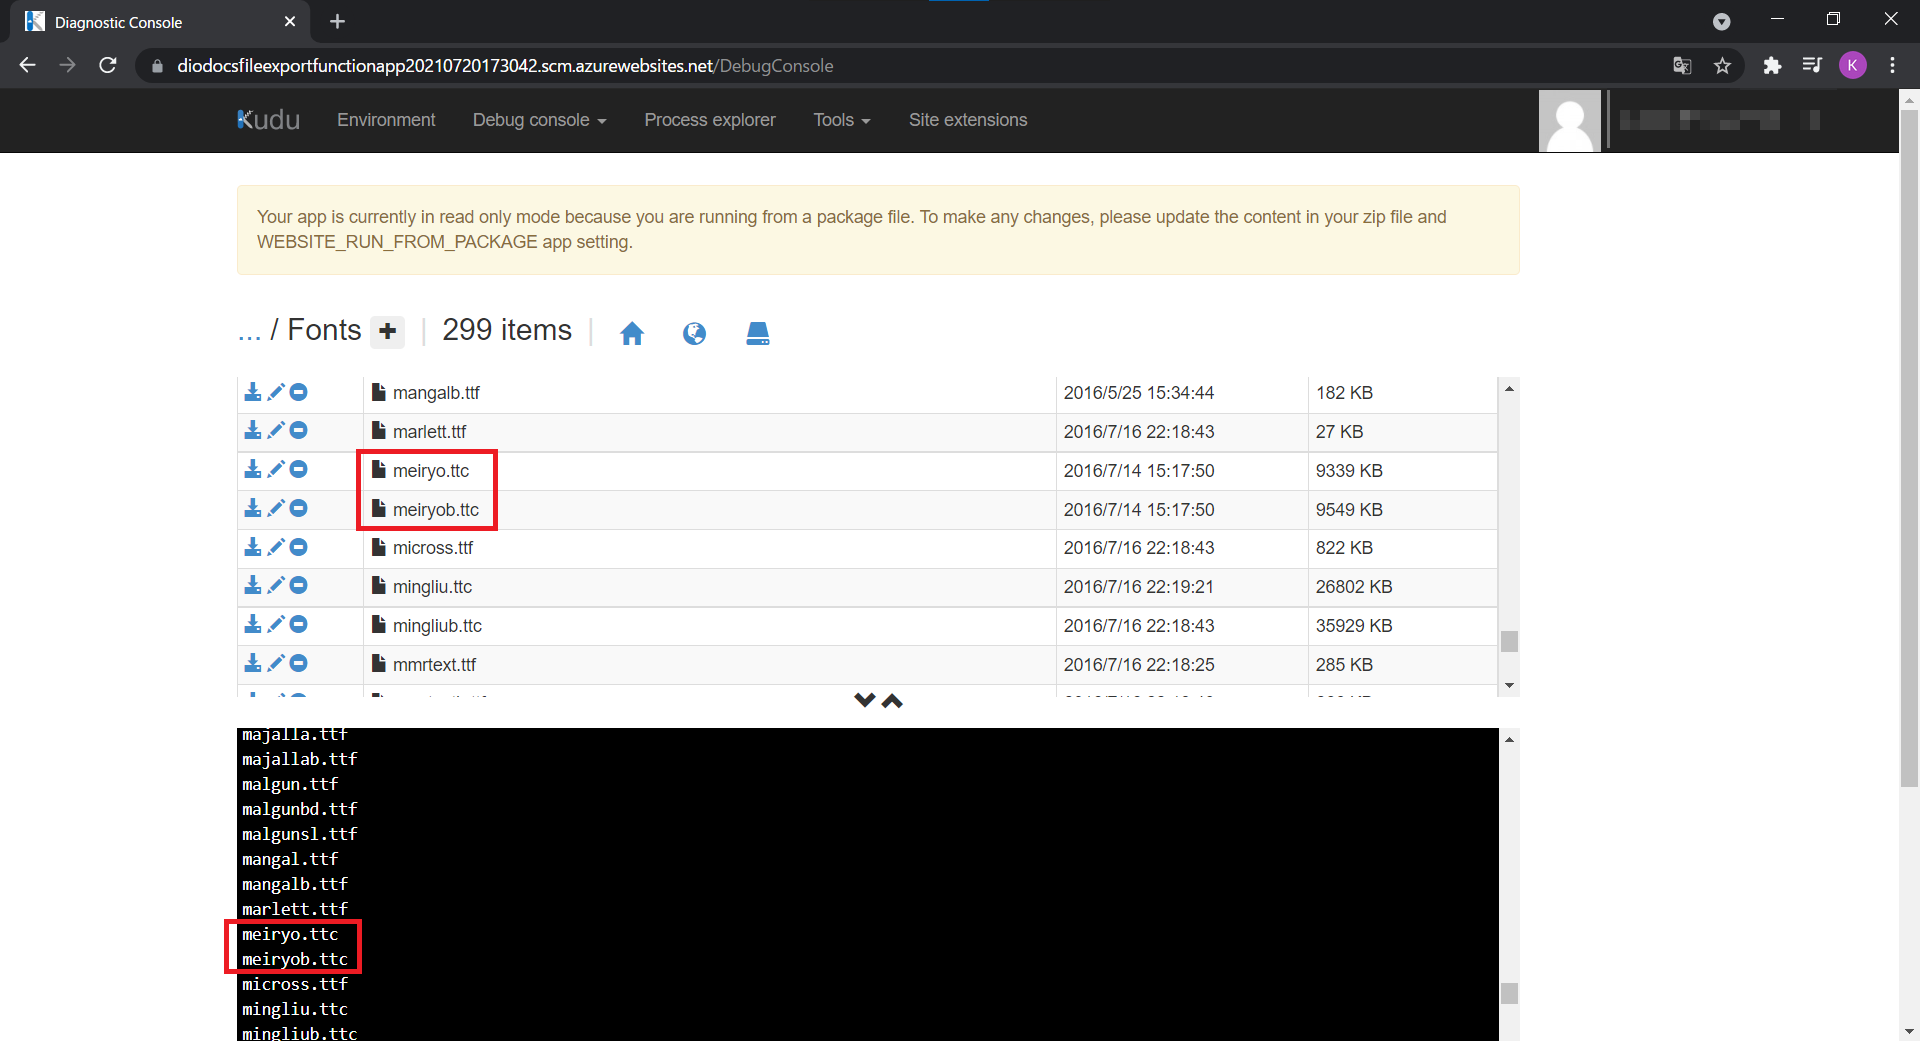Bookmark this page with the star
1920x1041 pixels.
[1722, 66]
